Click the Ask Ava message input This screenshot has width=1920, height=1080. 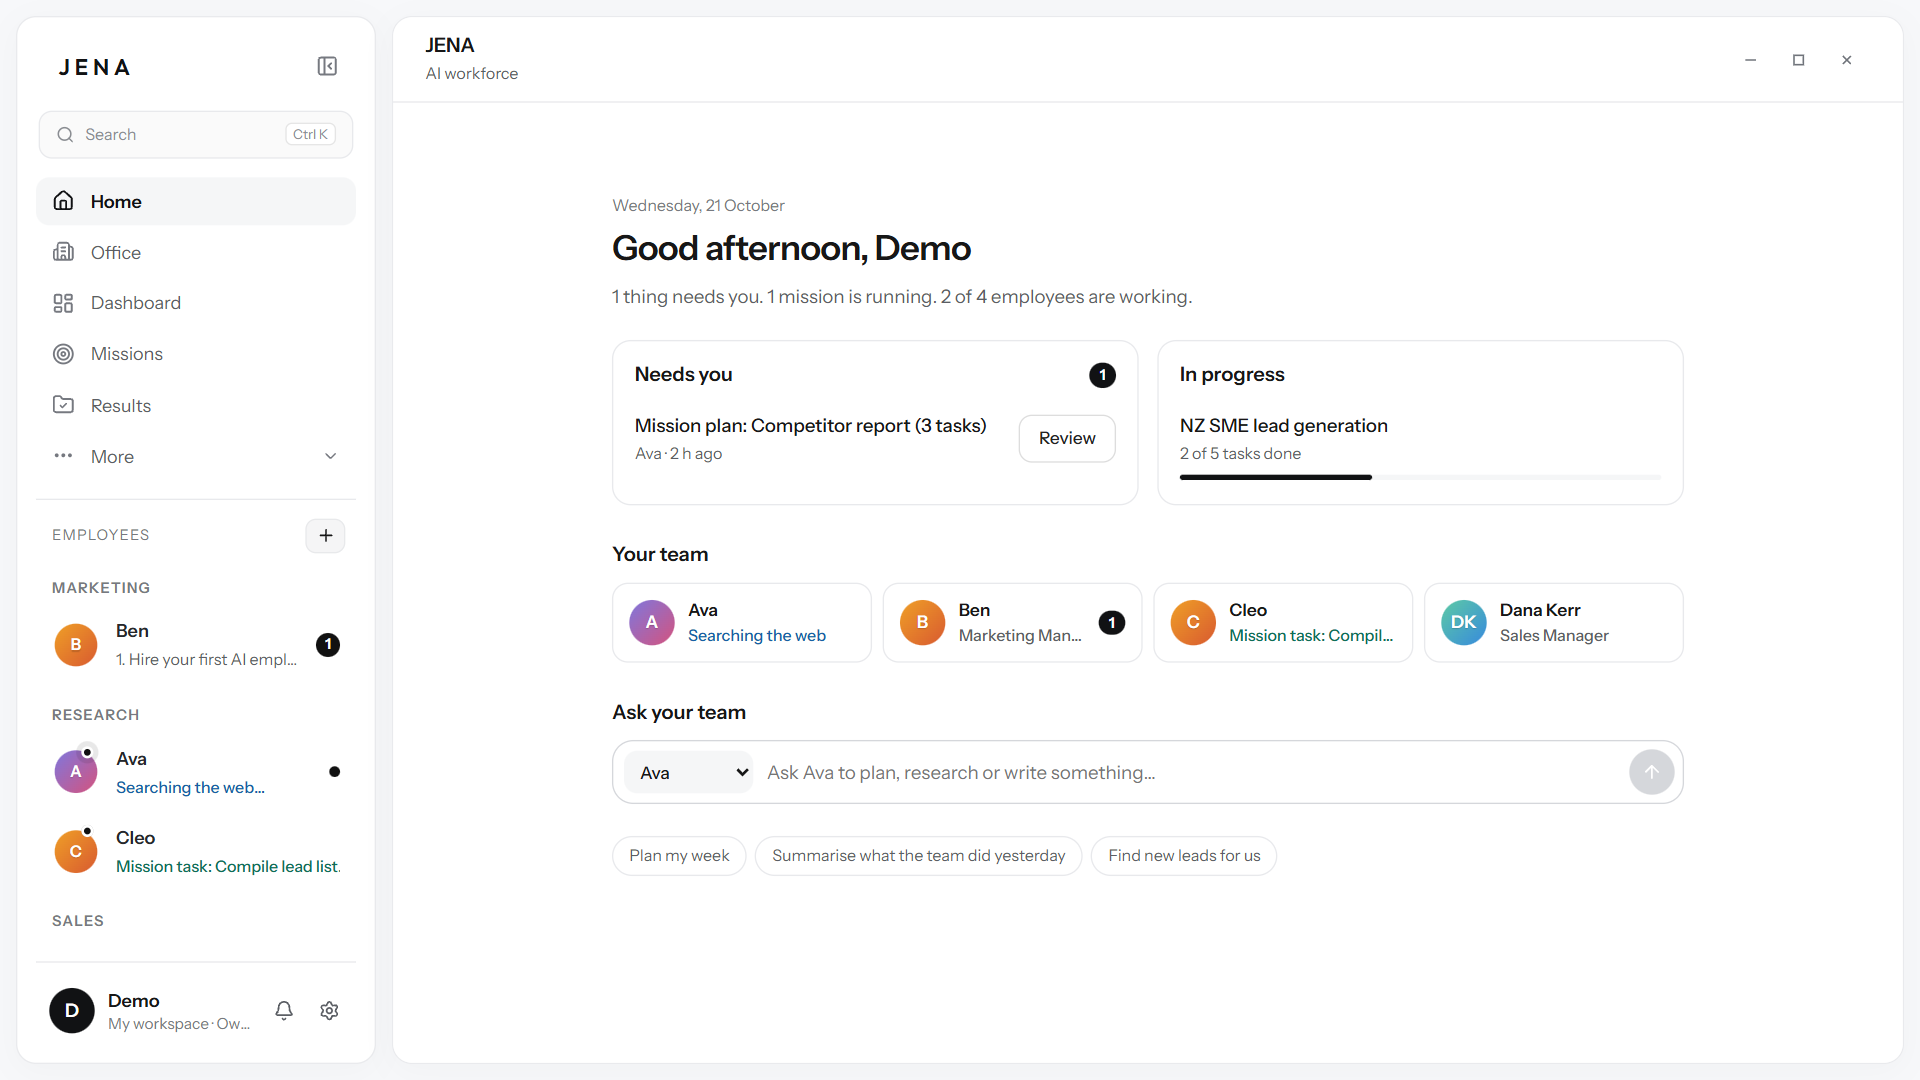pos(1190,772)
